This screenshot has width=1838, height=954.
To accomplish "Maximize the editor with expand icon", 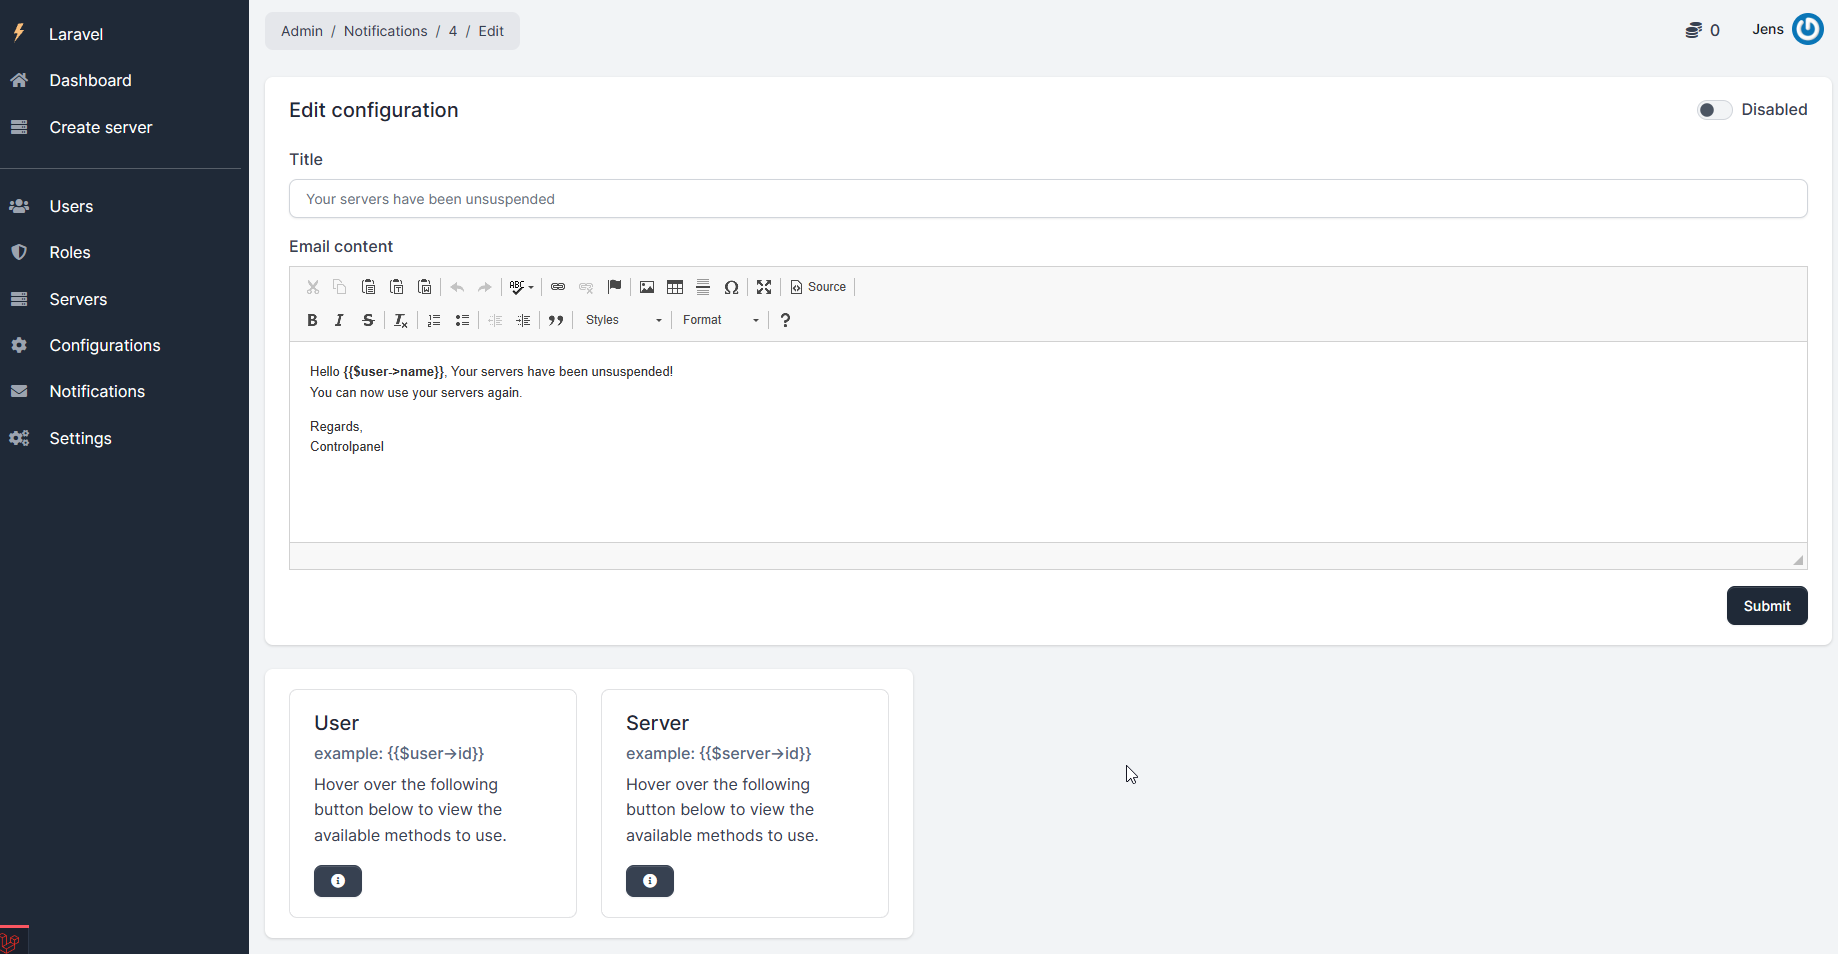I will coord(764,287).
